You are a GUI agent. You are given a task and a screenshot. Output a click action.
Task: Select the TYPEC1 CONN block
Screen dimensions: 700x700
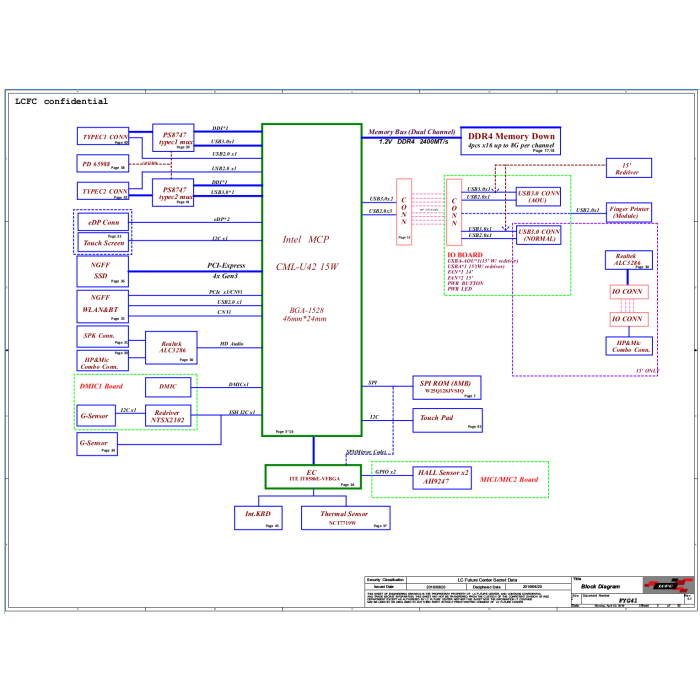tap(103, 136)
